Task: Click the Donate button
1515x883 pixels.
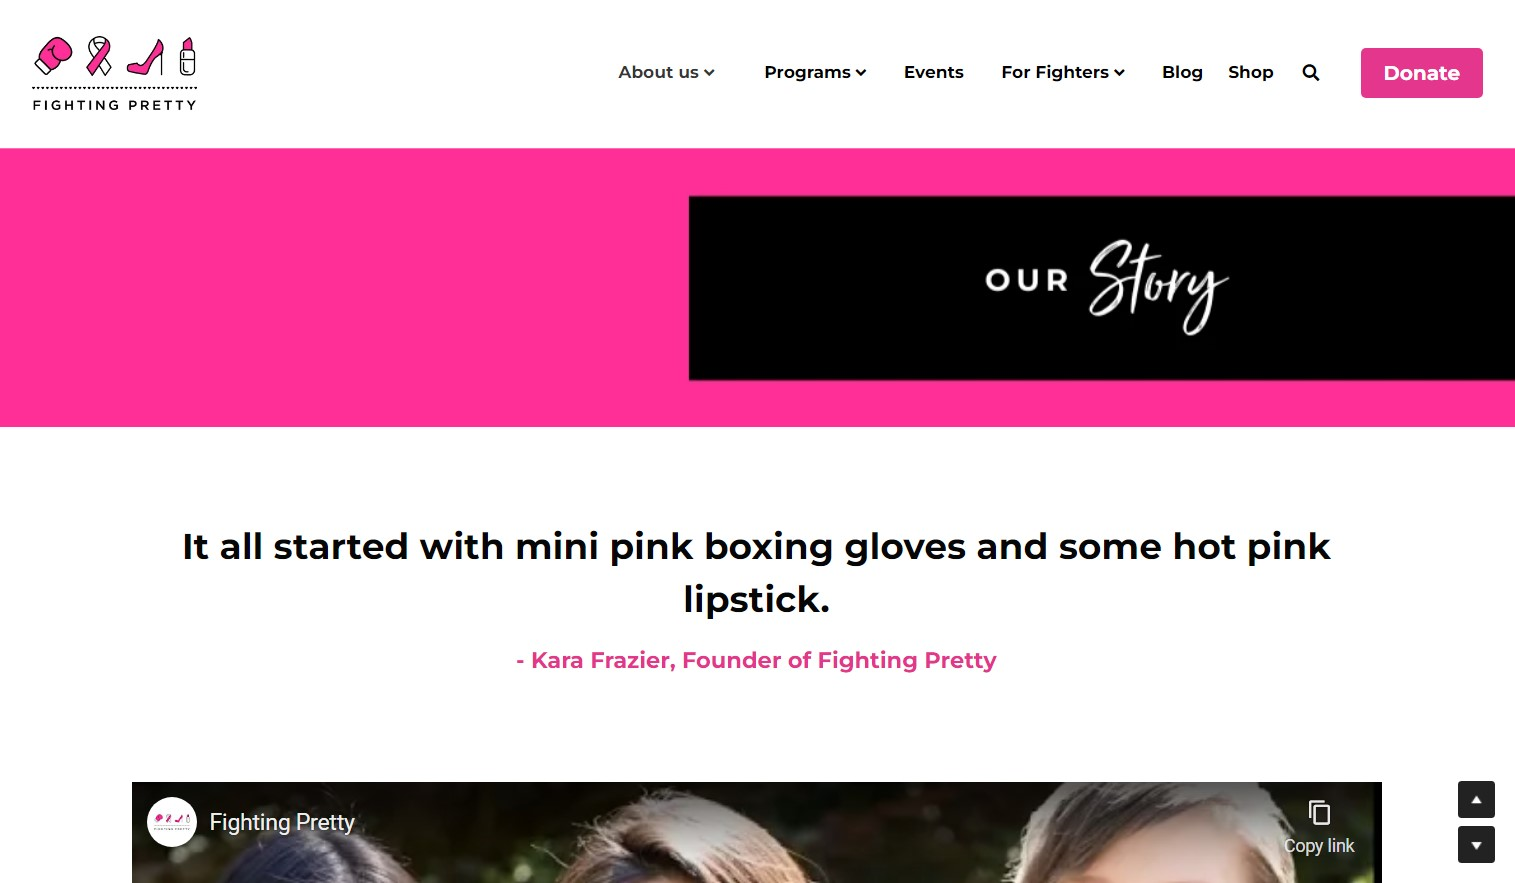Action: click(x=1421, y=73)
